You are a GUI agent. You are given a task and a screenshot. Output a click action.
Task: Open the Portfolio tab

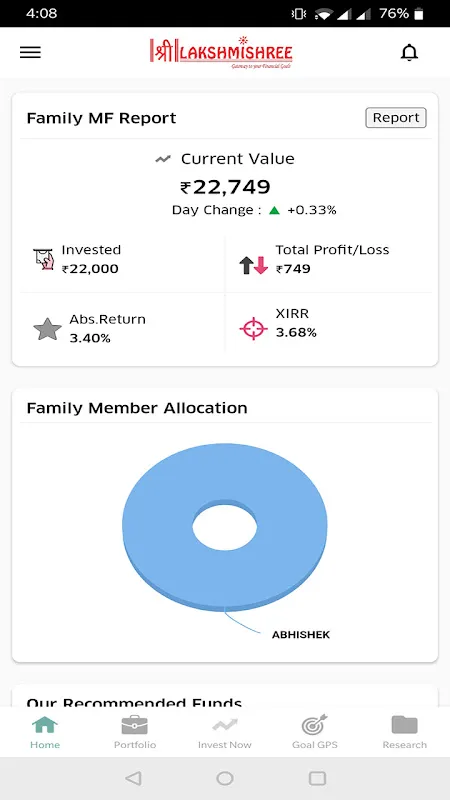tap(135, 732)
